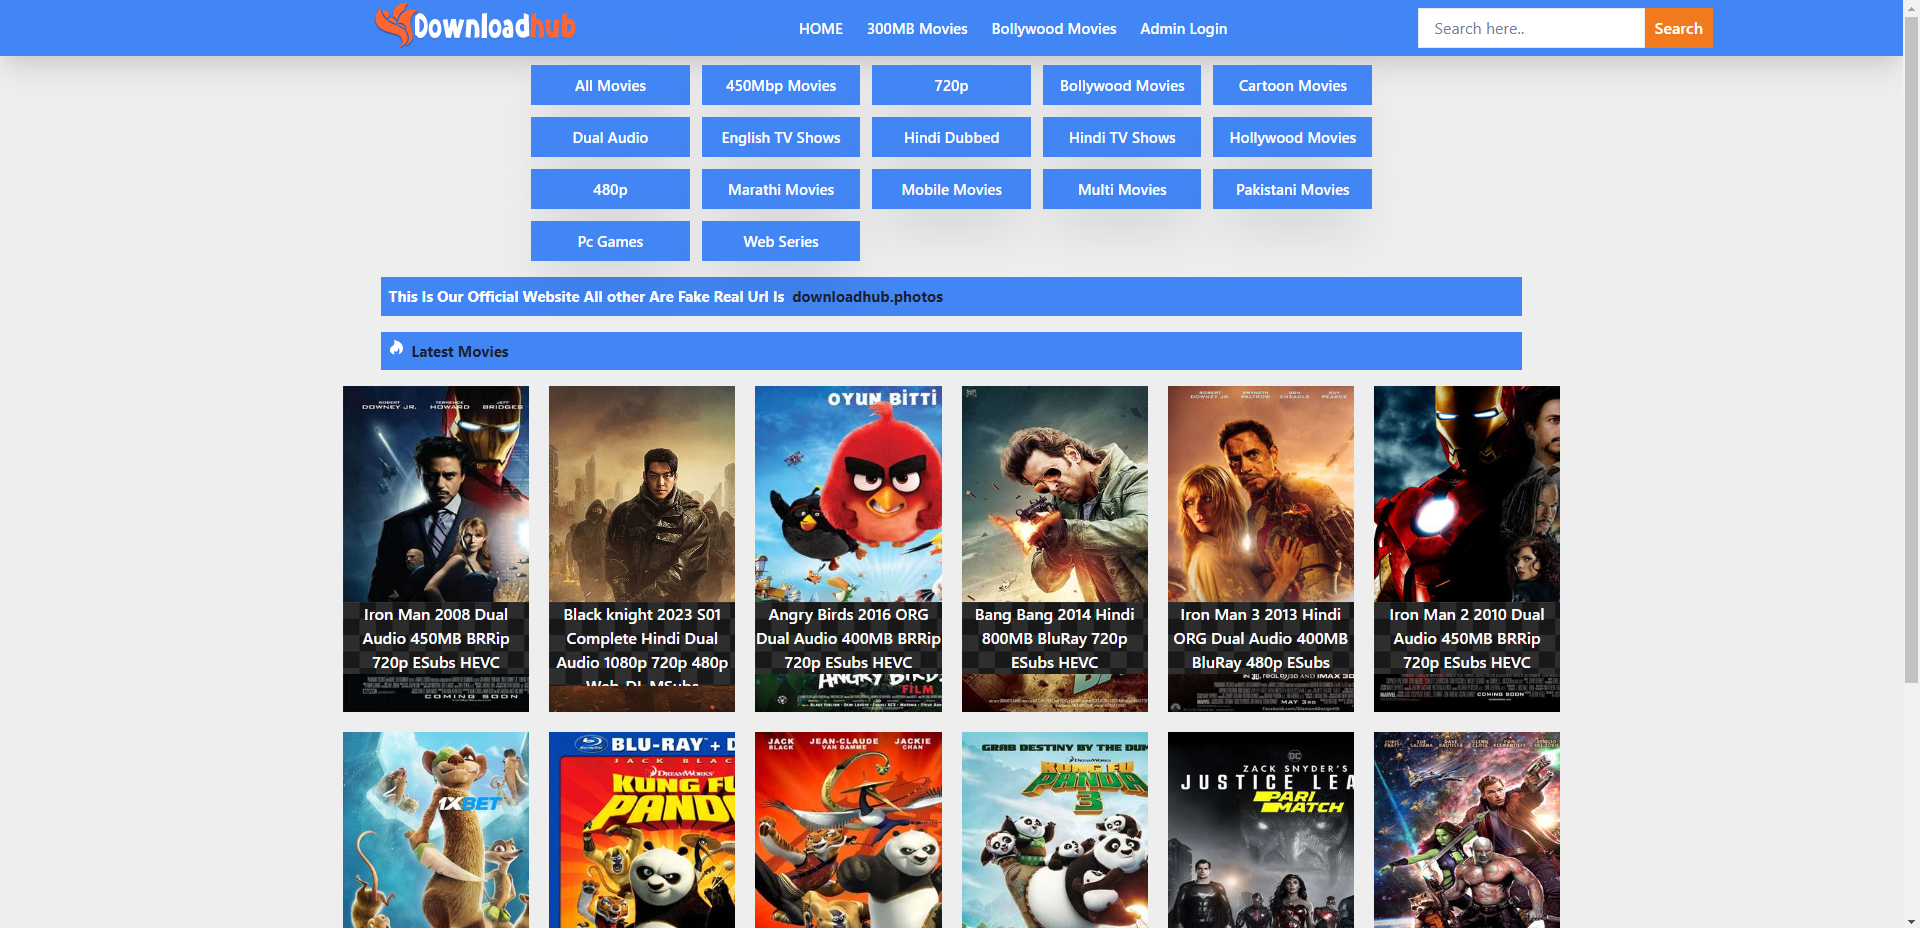Click the orange Search button

[x=1678, y=28]
